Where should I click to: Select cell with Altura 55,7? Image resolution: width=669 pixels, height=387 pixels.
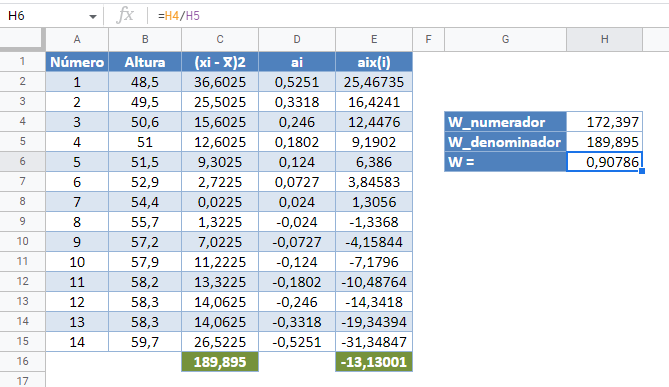point(145,222)
